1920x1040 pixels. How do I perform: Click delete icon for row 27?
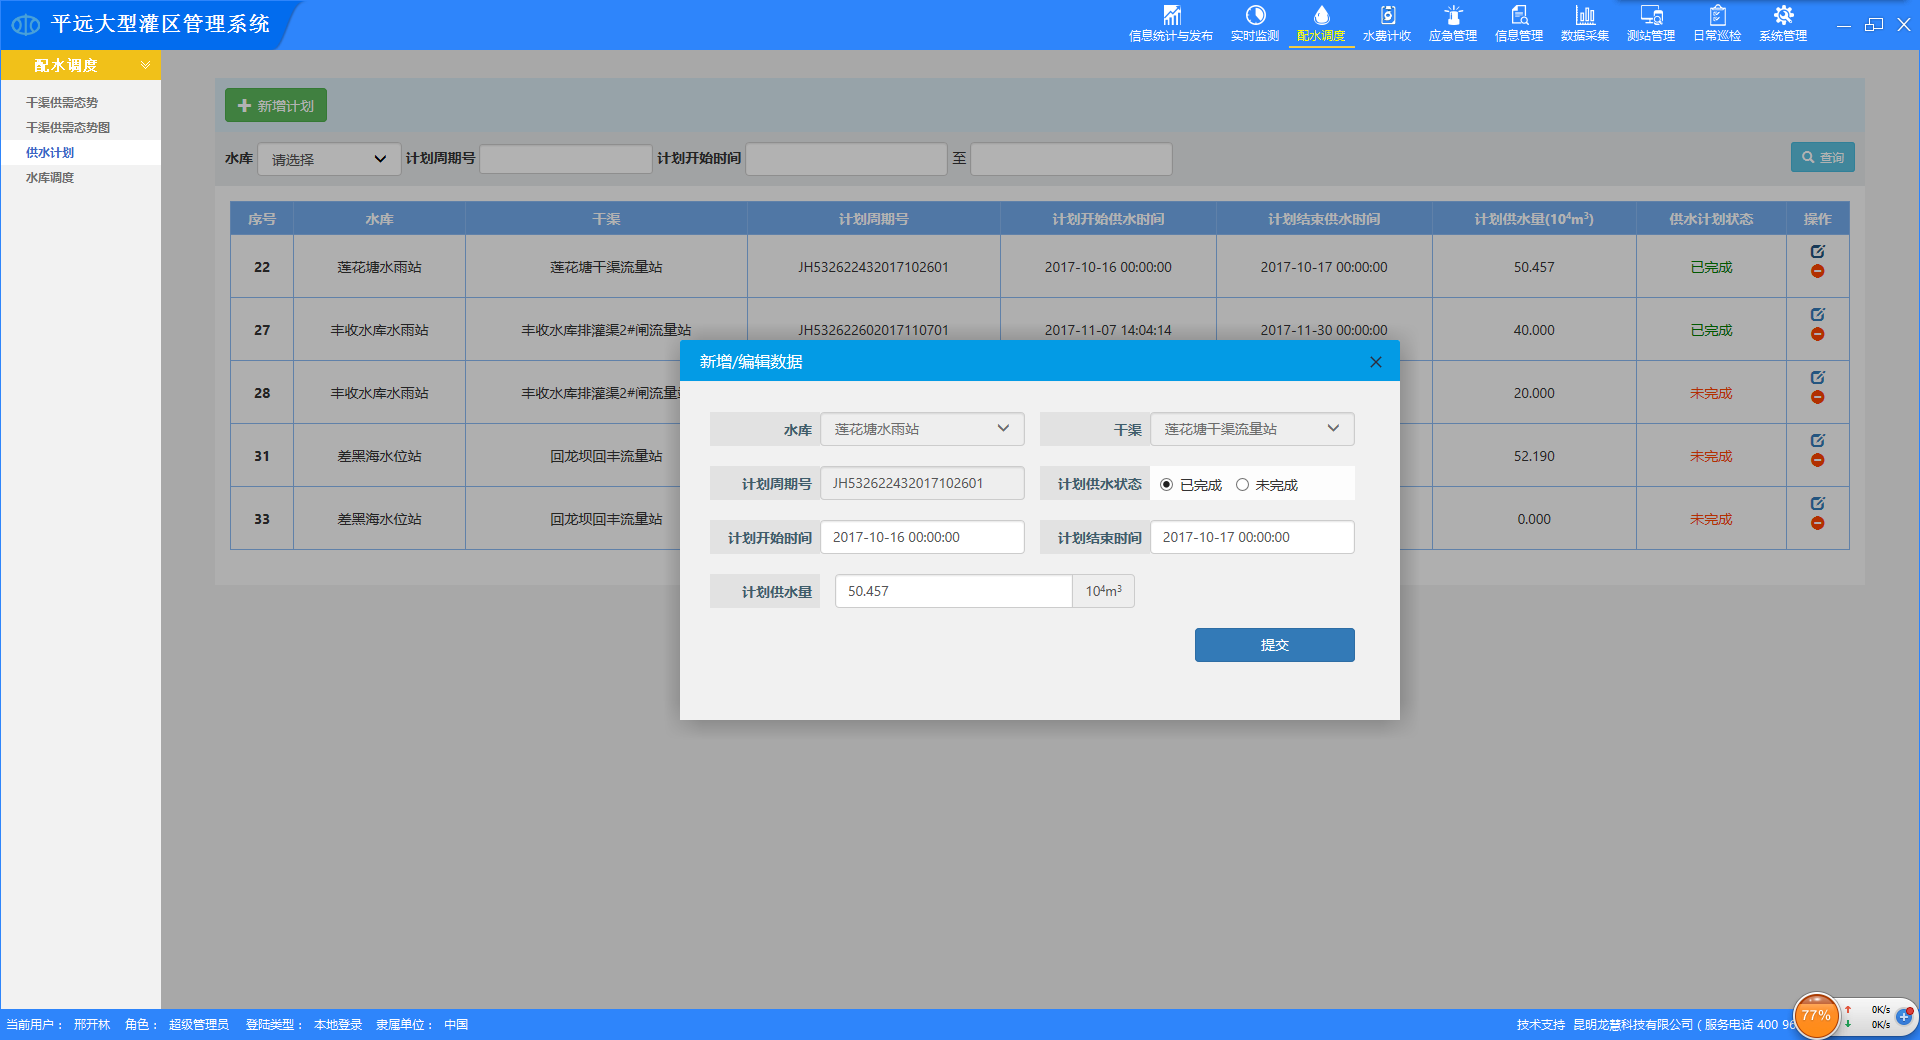coord(1818,335)
